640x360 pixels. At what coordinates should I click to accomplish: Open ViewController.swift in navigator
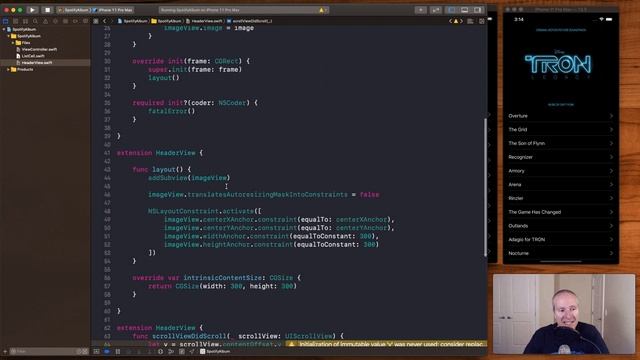[39, 49]
